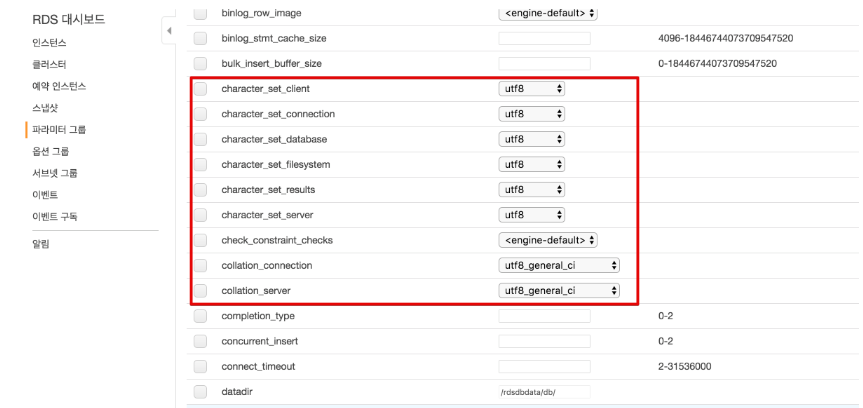Click the allowed range 2-31536000
The image size is (863, 408).
click(684, 367)
